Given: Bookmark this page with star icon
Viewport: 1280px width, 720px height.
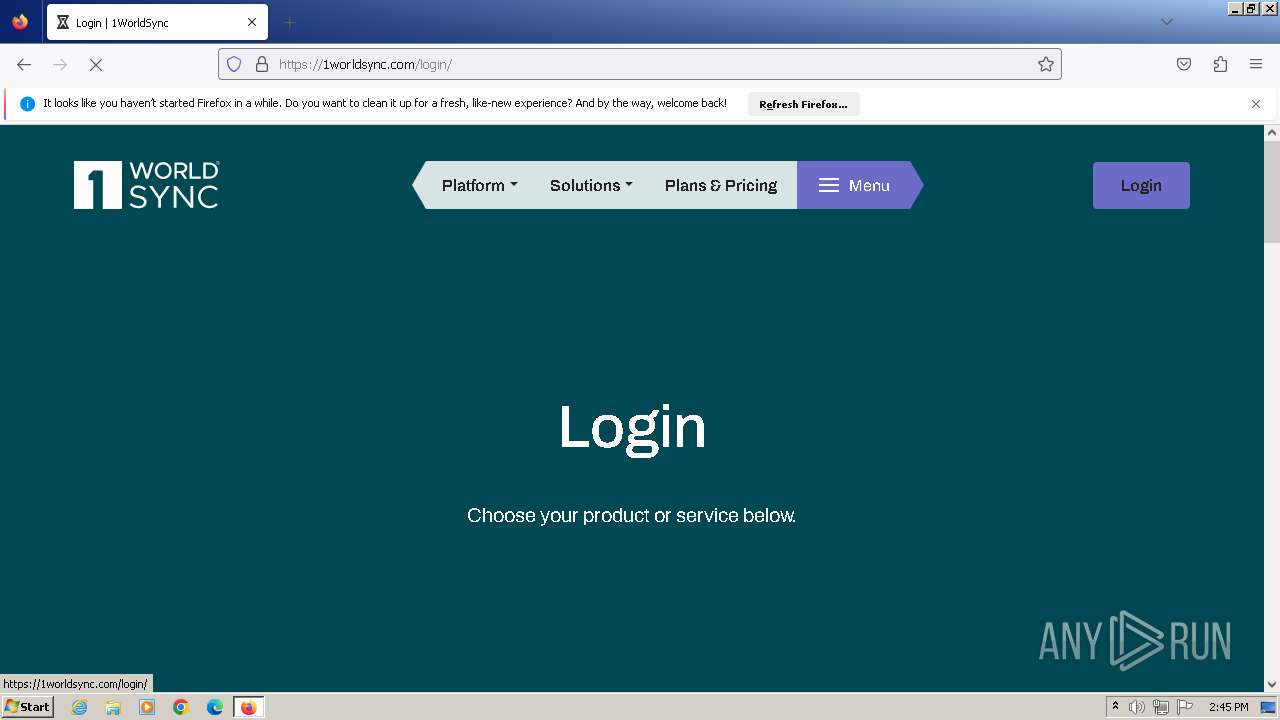Looking at the screenshot, I should [x=1046, y=64].
